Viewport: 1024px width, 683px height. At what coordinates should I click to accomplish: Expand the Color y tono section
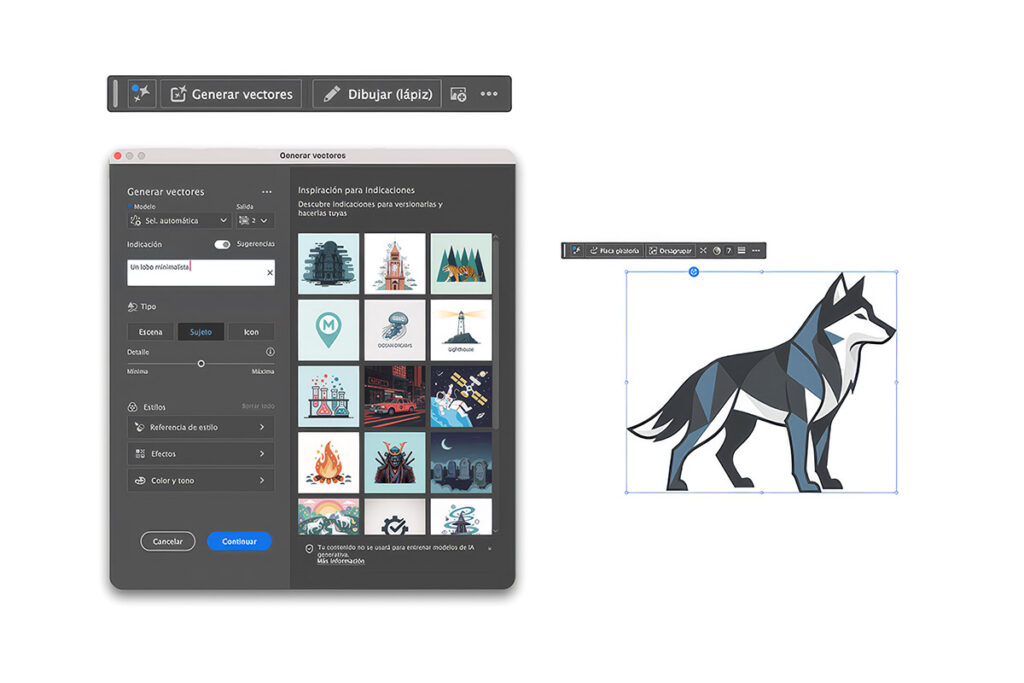[x=200, y=481]
